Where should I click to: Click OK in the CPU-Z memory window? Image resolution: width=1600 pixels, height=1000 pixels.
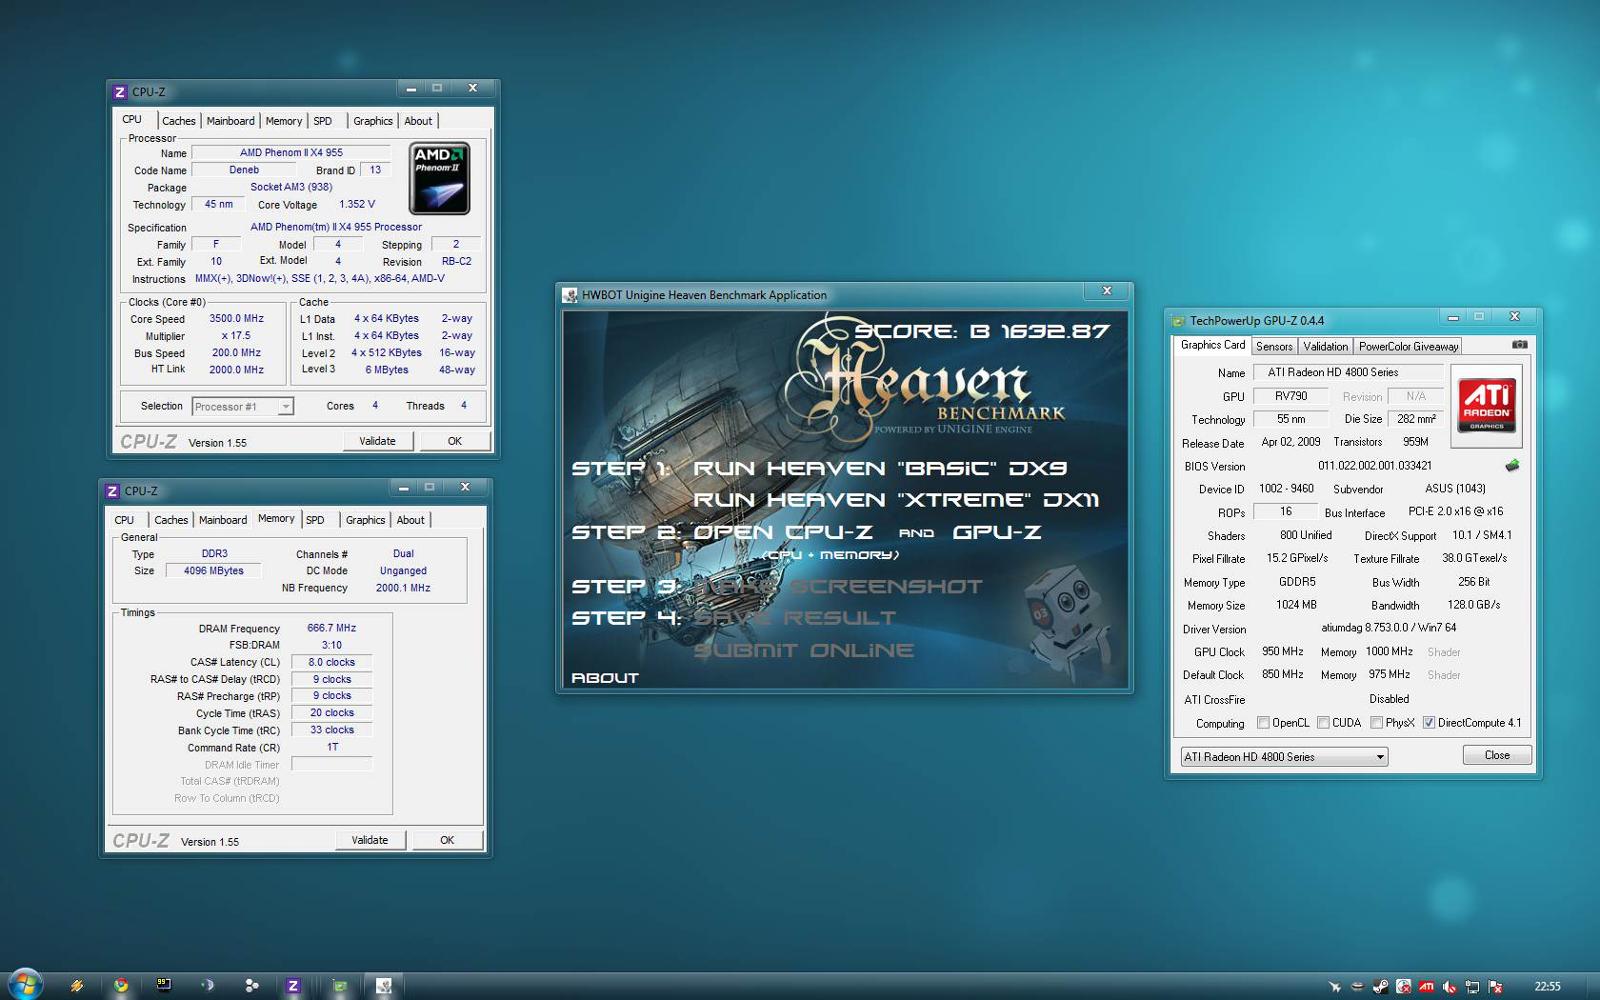pos(447,840)
